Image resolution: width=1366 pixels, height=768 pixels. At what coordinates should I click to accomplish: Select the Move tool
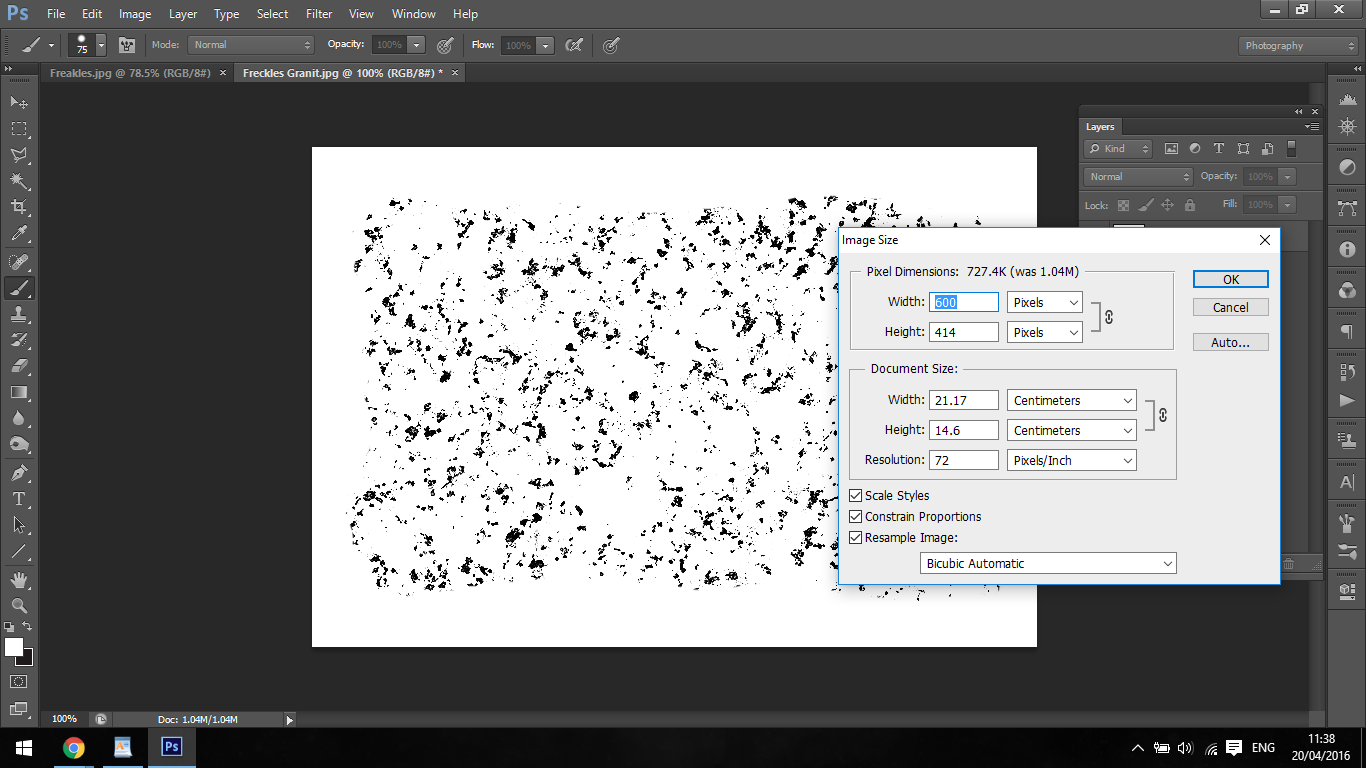[x=19, y=103]
